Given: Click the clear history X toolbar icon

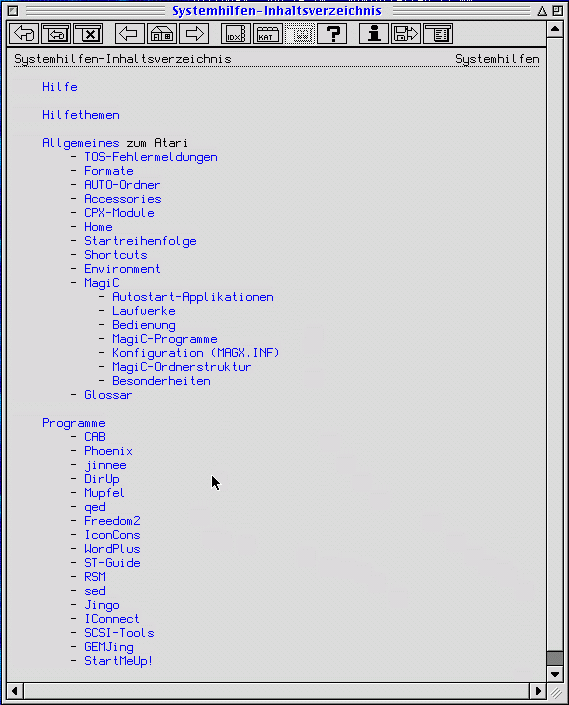Looking at the screenshot, I should click(x=88, y=34).
